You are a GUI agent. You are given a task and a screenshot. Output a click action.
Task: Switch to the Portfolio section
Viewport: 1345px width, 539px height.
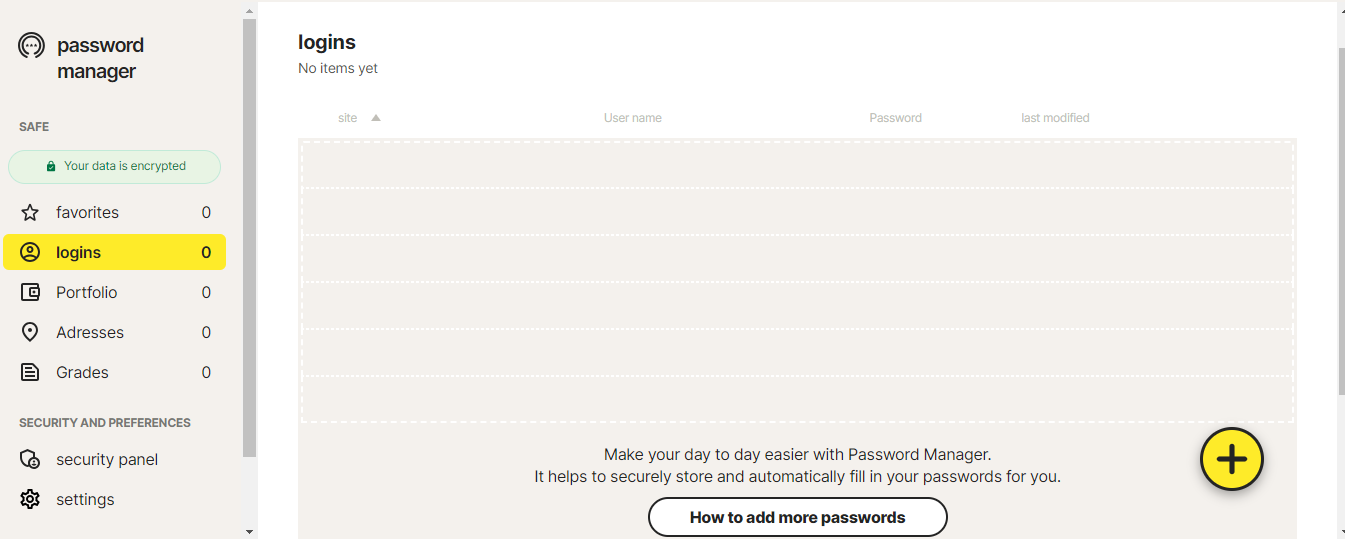pyautogui.click(x=87, y=293)
